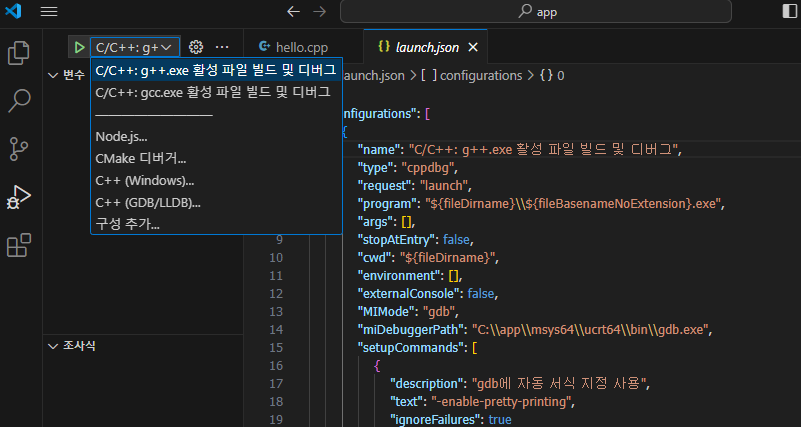
Task: Click the "args" key
Action: tap(377, 222)
